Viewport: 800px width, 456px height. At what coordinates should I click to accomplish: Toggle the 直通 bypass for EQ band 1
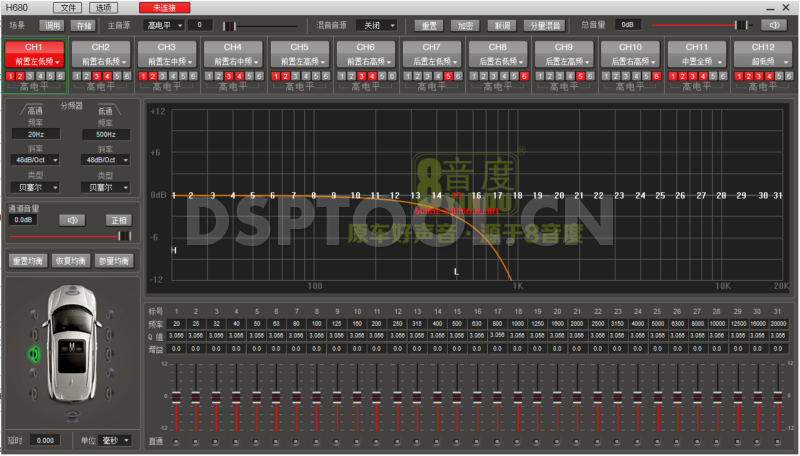click(x=176, y=440)
